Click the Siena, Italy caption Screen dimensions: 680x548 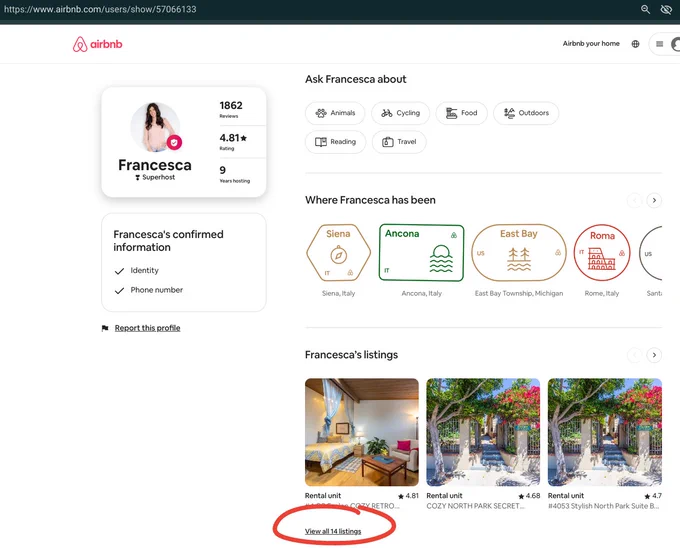[x=339, y=294]
